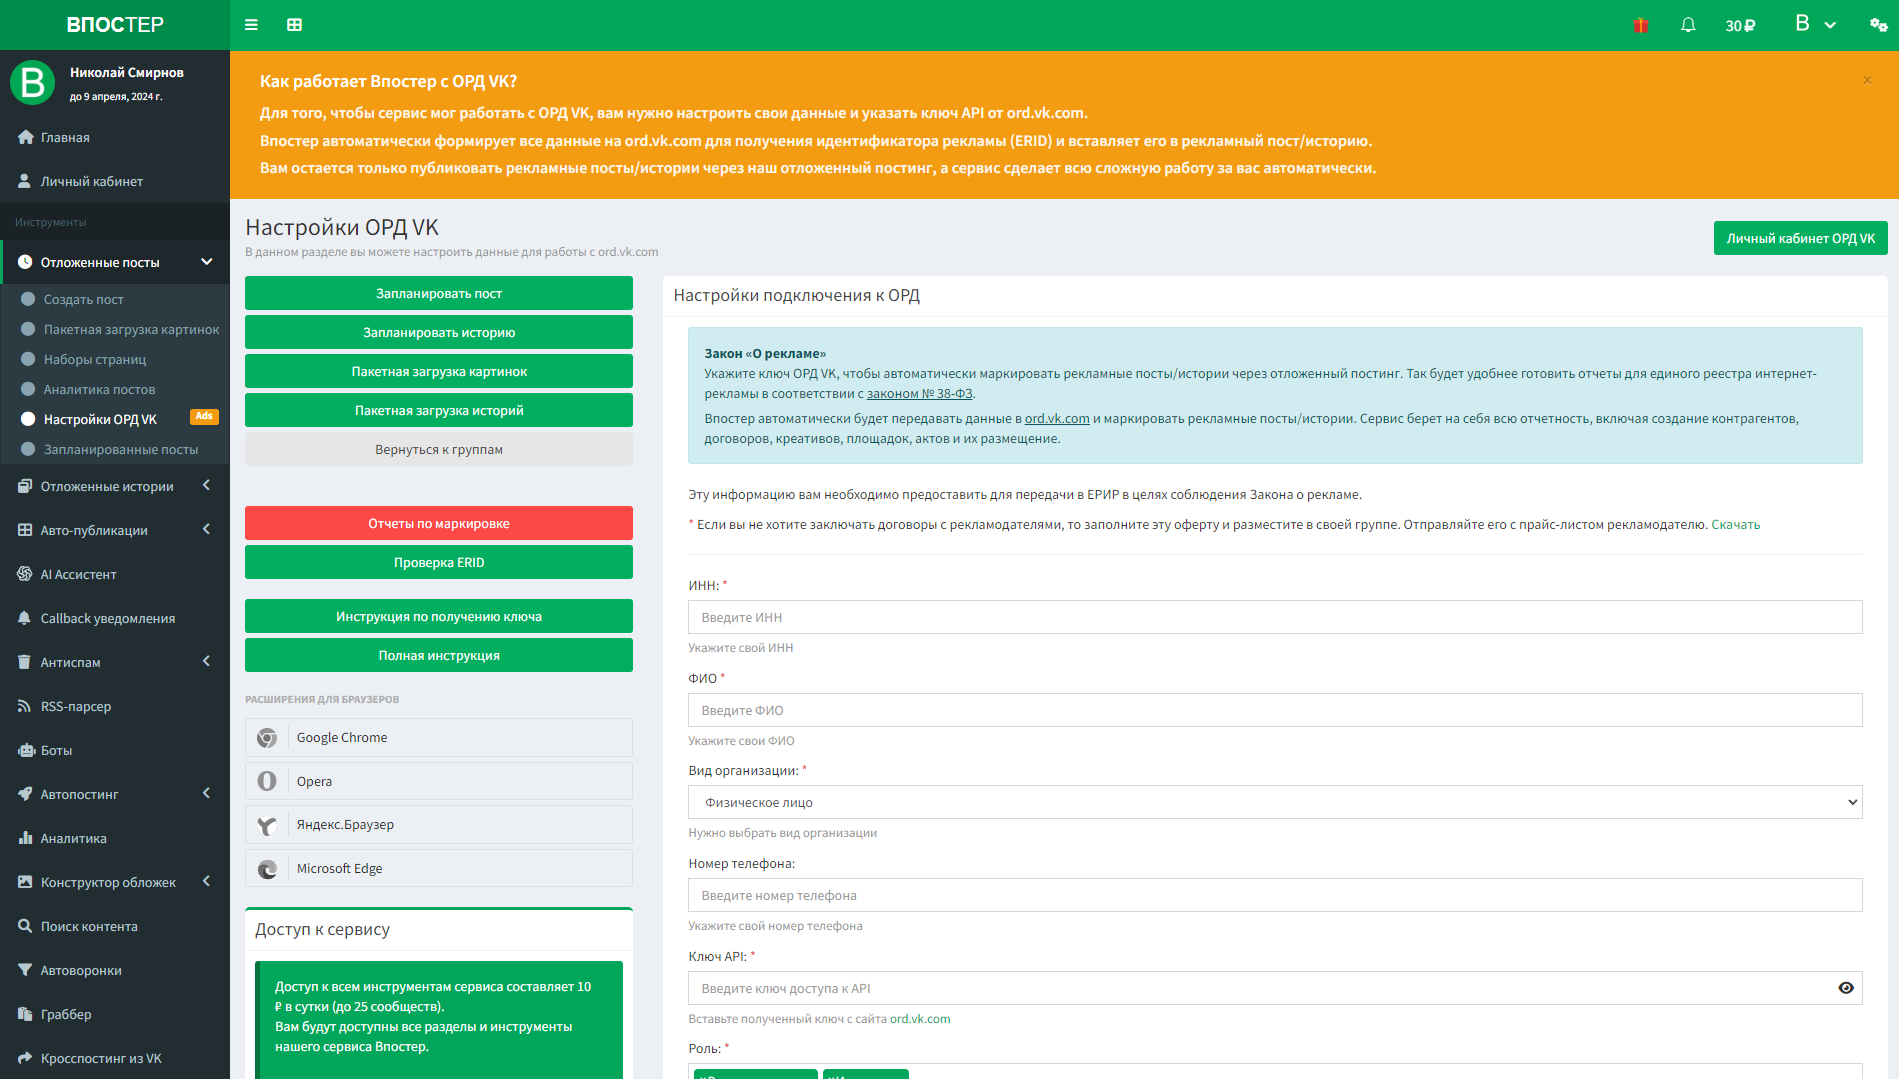Click the grid layout icon in header
1899x1079 pixels.
click(x=294, y=25)
